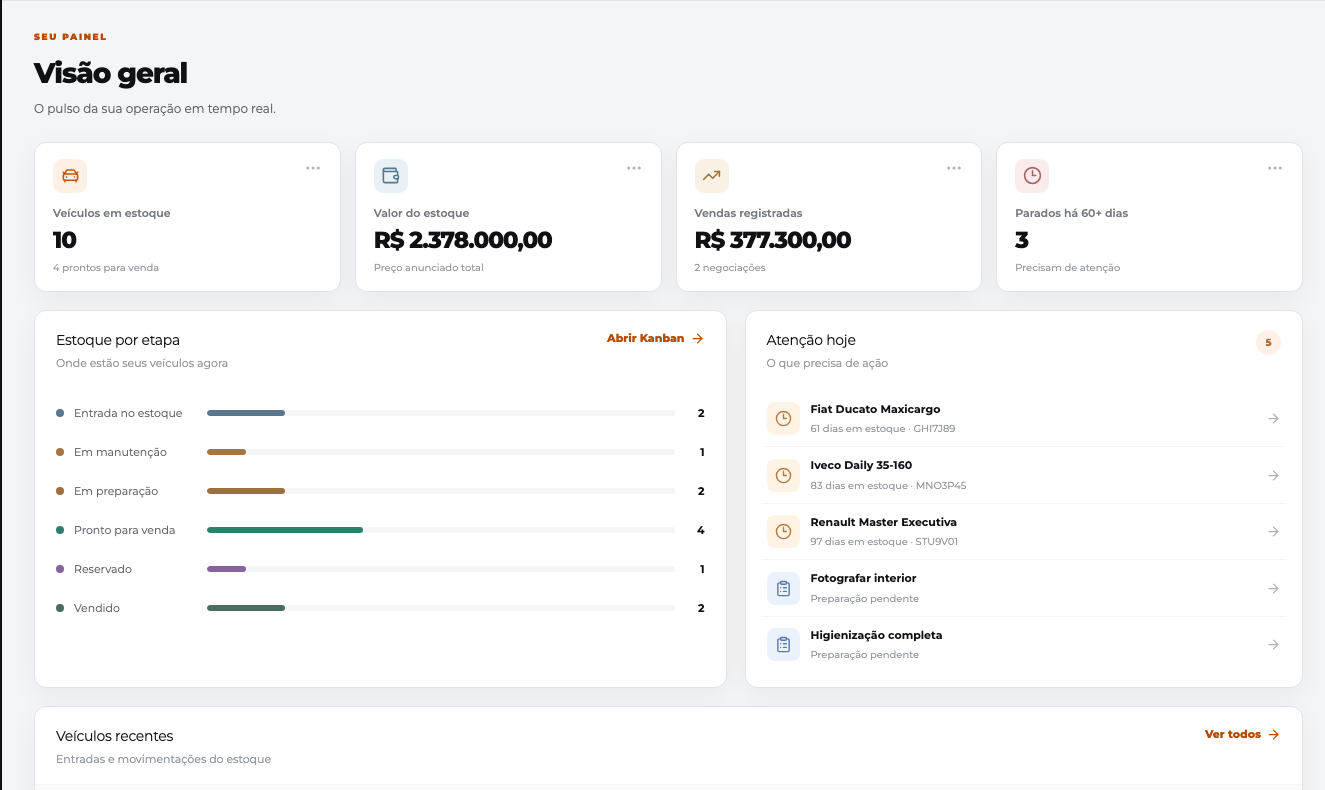The image size is (1325, 790).
Task: Click the 4 prontos para venda caption
Action: (106, 268)
